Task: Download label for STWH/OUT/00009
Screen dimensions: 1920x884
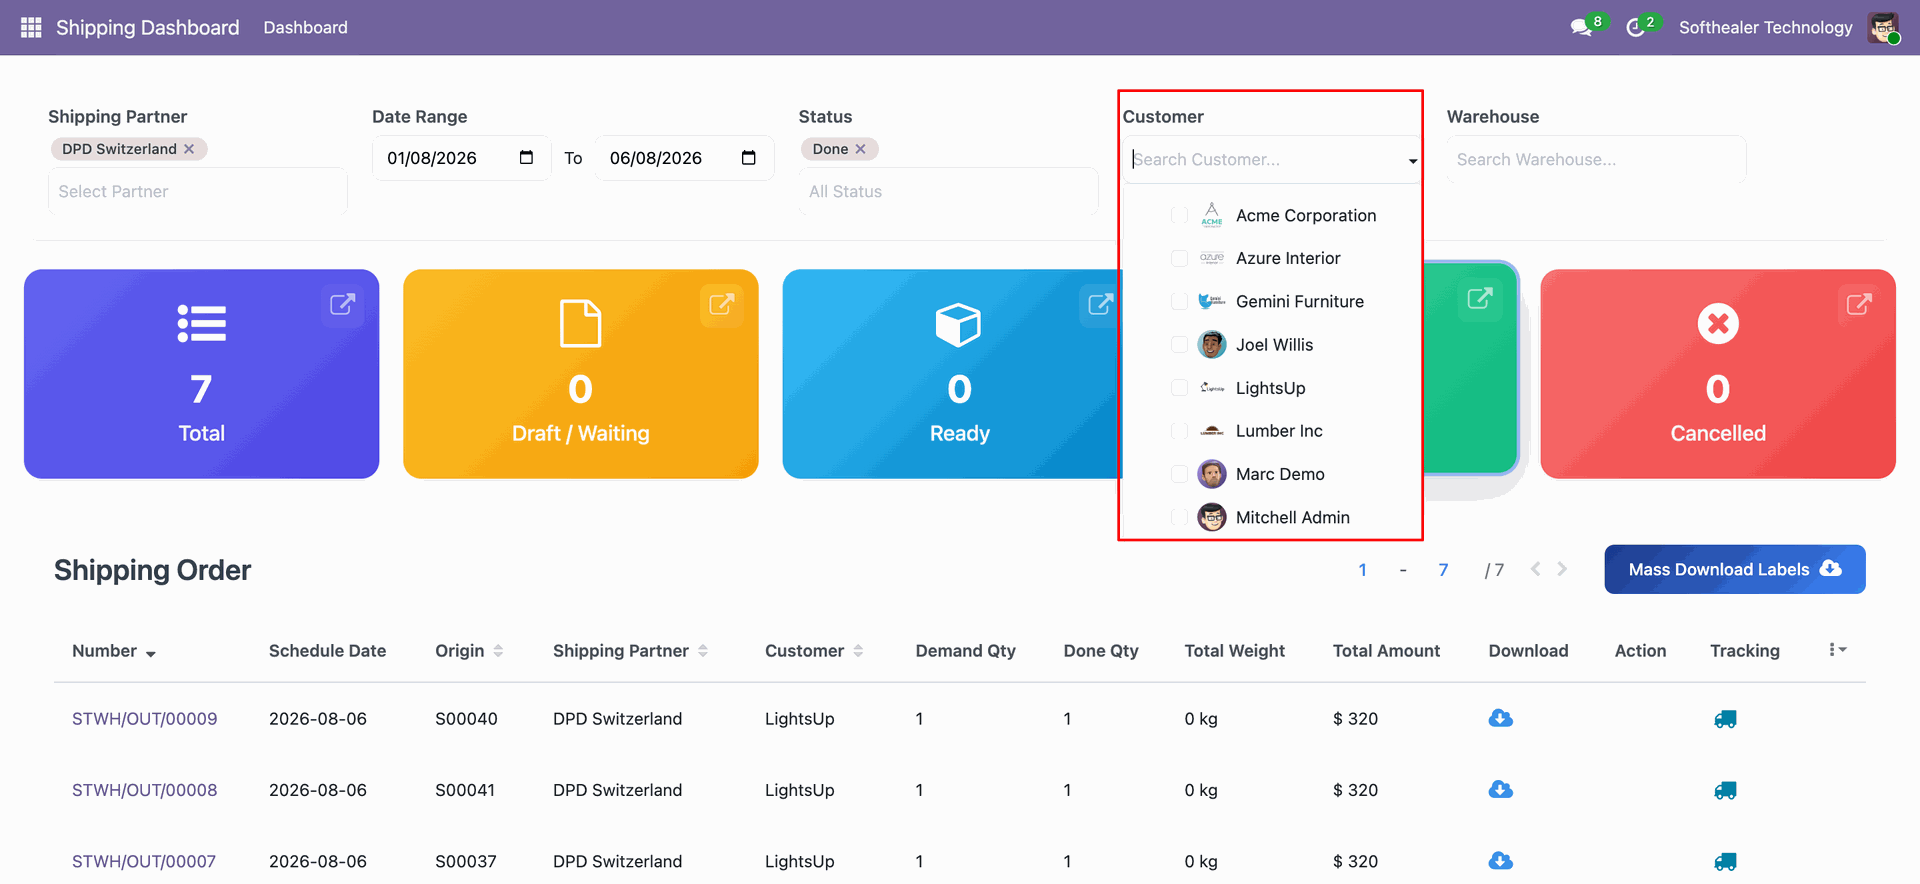Action: 1501,718
